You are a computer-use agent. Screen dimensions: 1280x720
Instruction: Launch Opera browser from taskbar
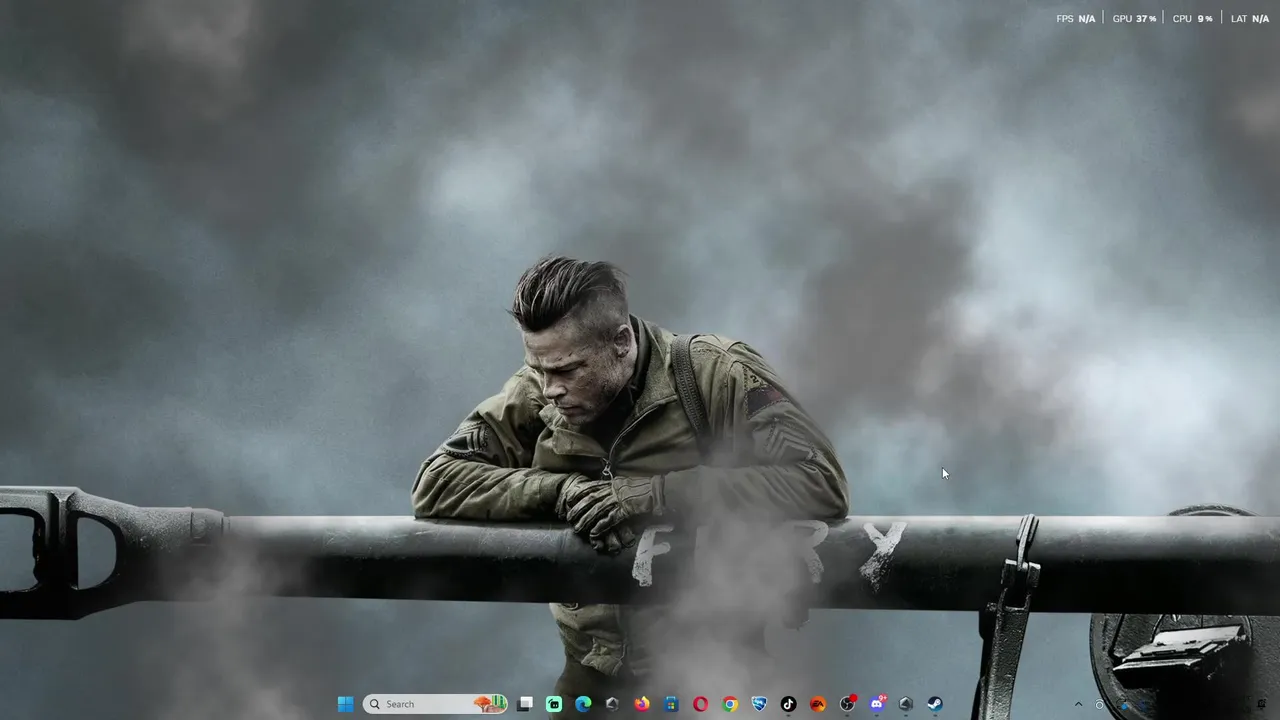700,704
